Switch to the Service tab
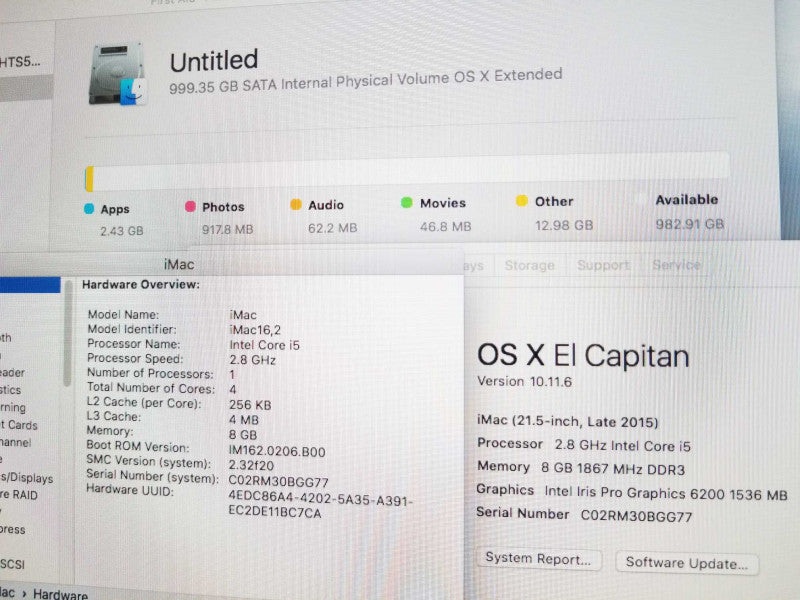The image size is (800, 600). point(676,265)
